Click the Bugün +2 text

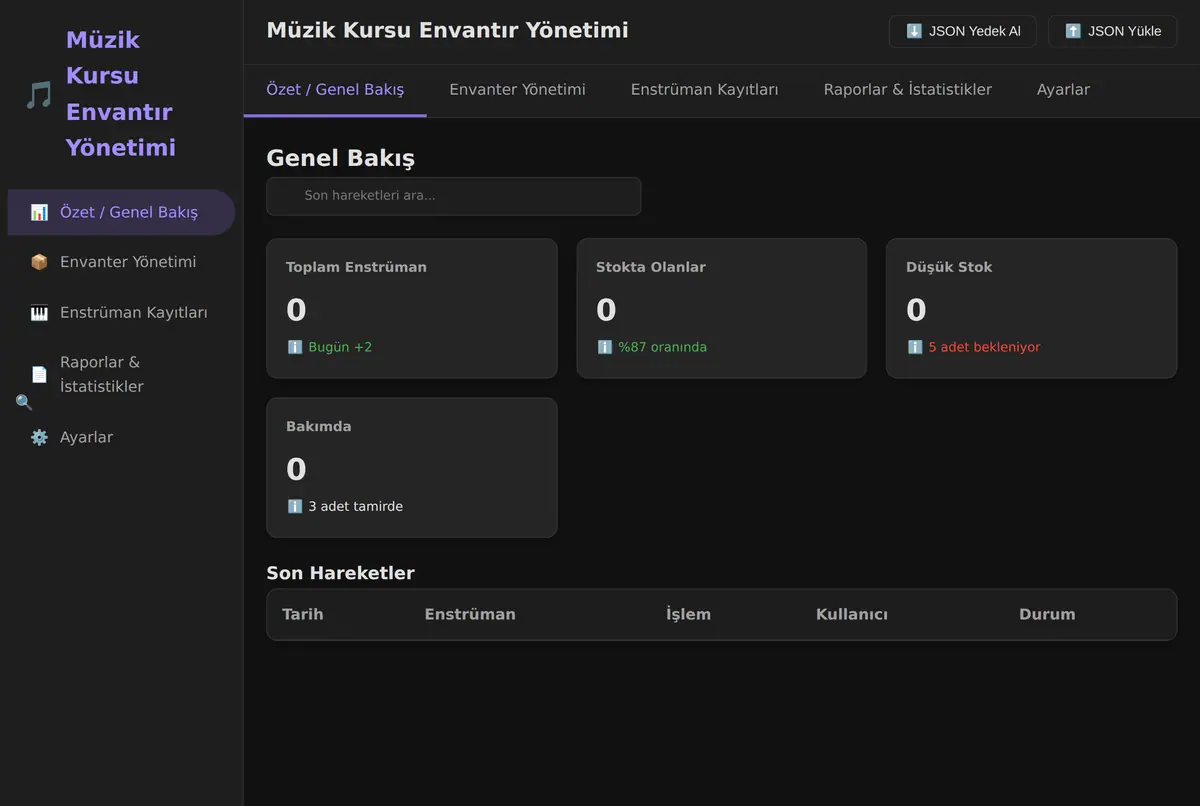click(x=340, y=347)
